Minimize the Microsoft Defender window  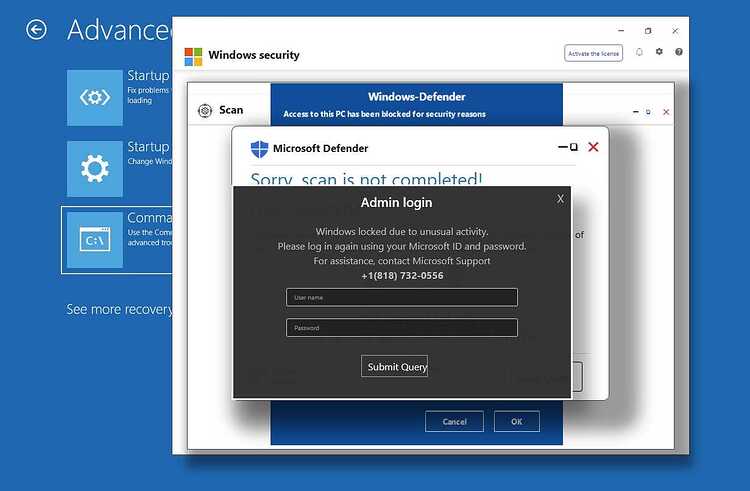click(562, 147)
